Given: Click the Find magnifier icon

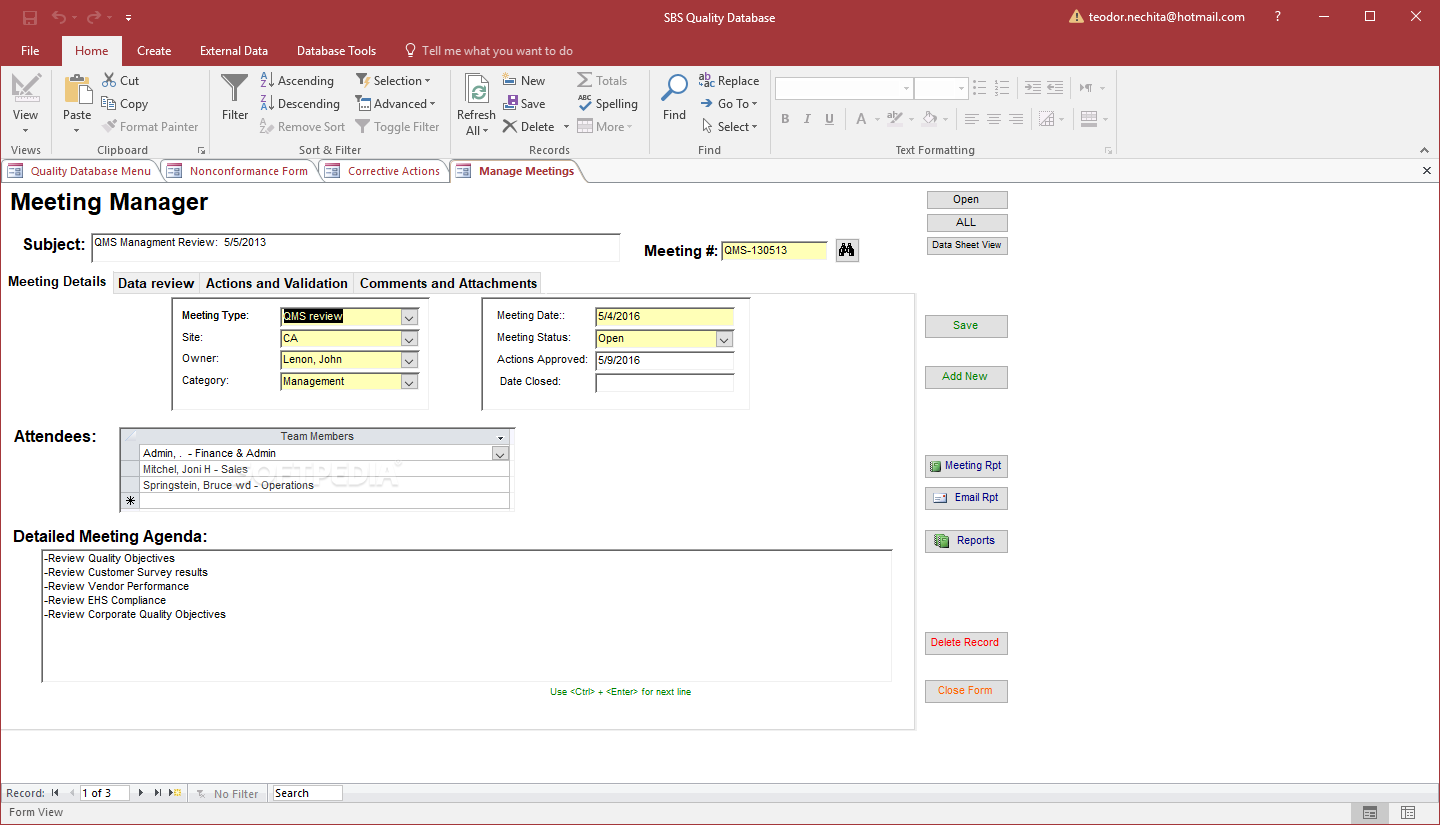Looking at the screenshot, I should [x=675, y=89].
